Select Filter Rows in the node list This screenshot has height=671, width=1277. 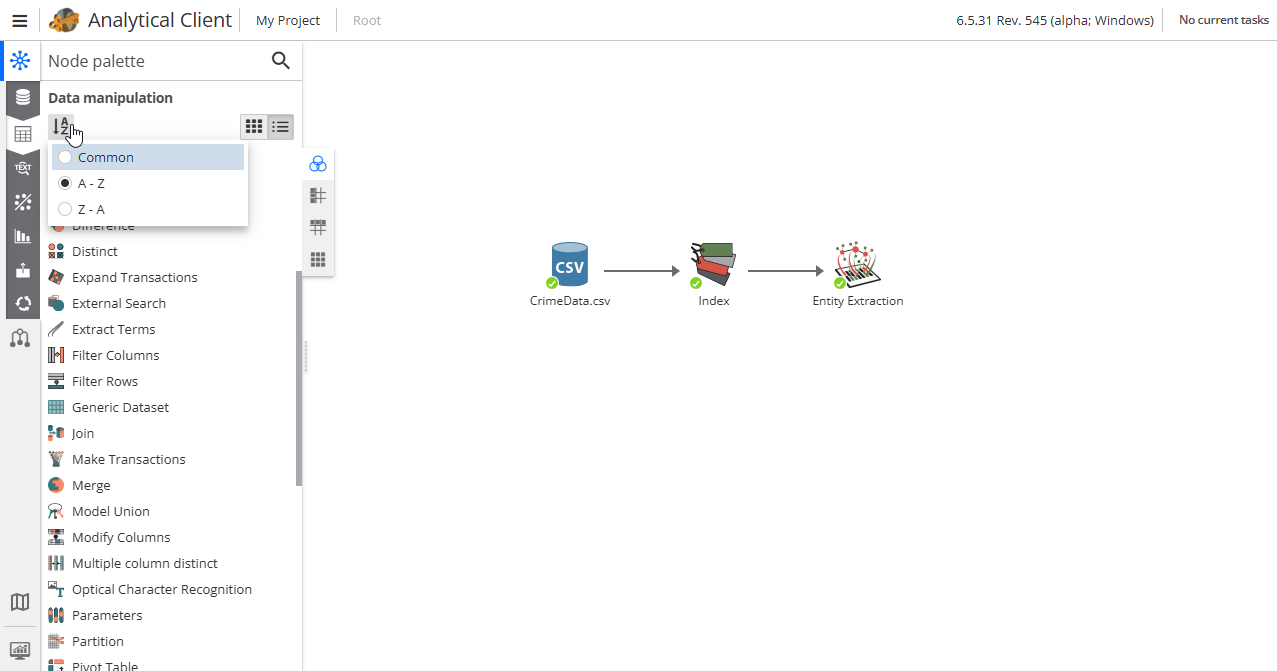click(x=105, y=381)
